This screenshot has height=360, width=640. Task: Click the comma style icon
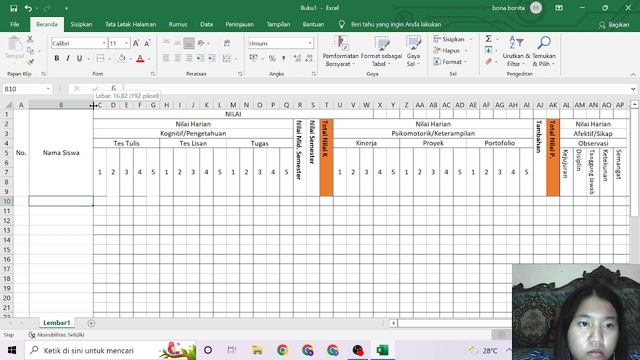283,58
